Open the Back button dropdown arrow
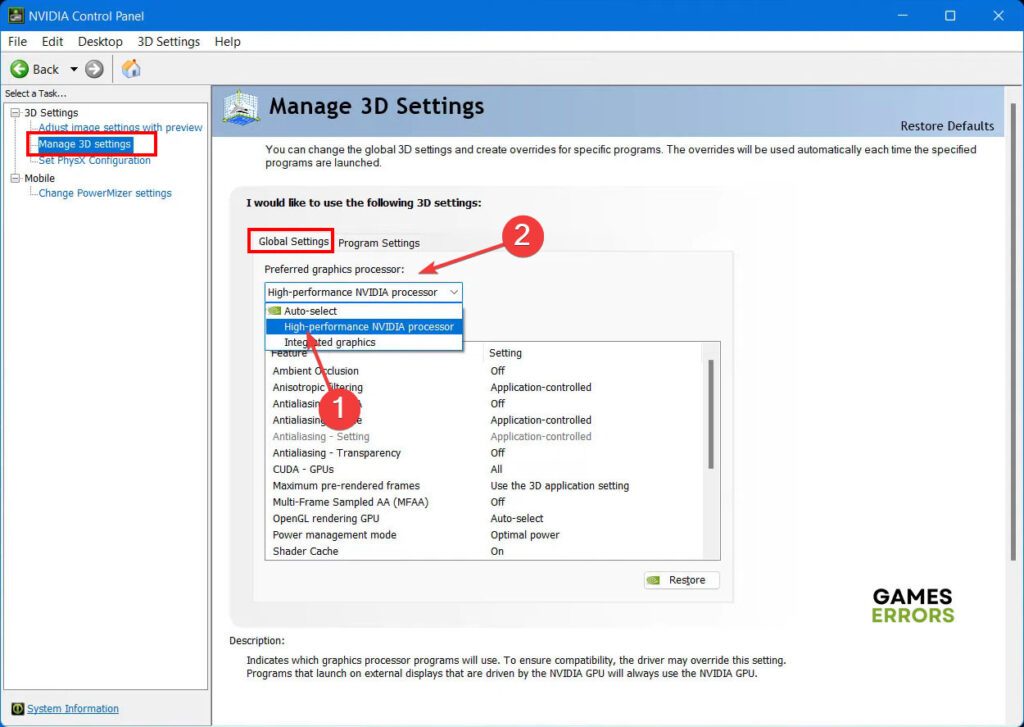The width and height of the screenshot is (1024, 727). pos(73,69)
